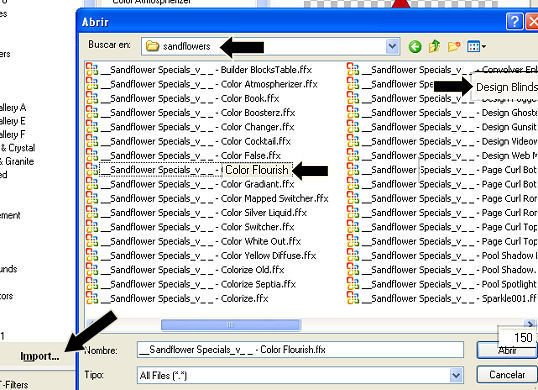The height and width of the screenshot is (390, 538).
Task: Select the Color Changer.ffx file icon
Action: click(x=92, y=127)
